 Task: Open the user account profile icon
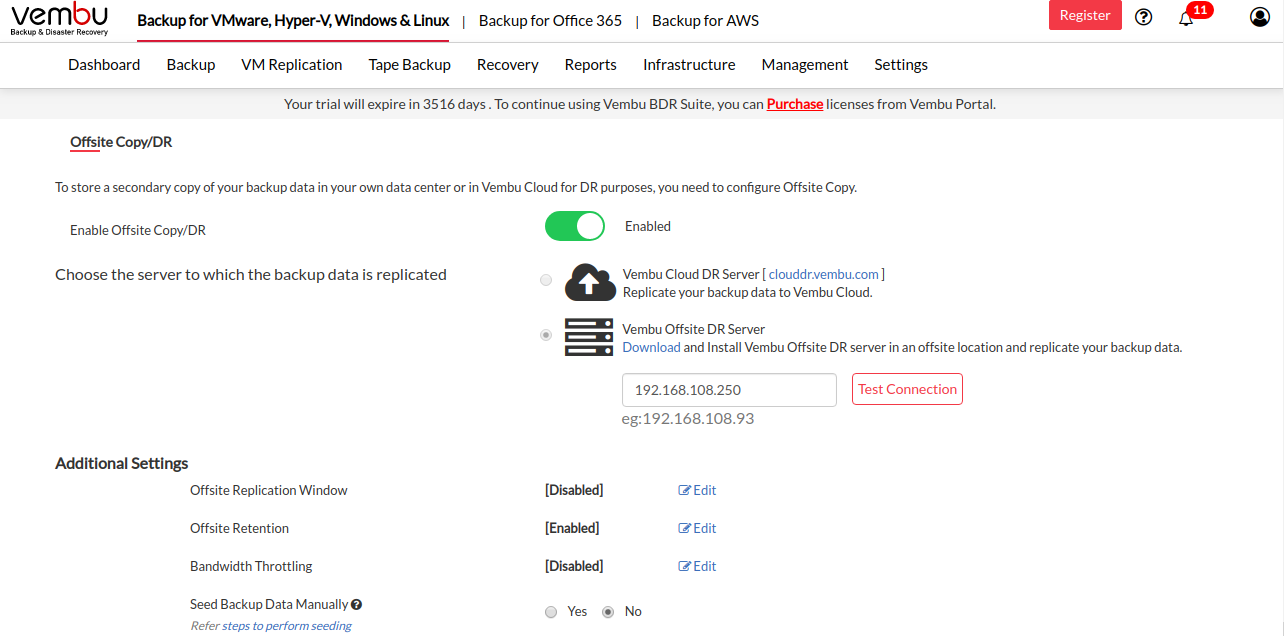1260,17
